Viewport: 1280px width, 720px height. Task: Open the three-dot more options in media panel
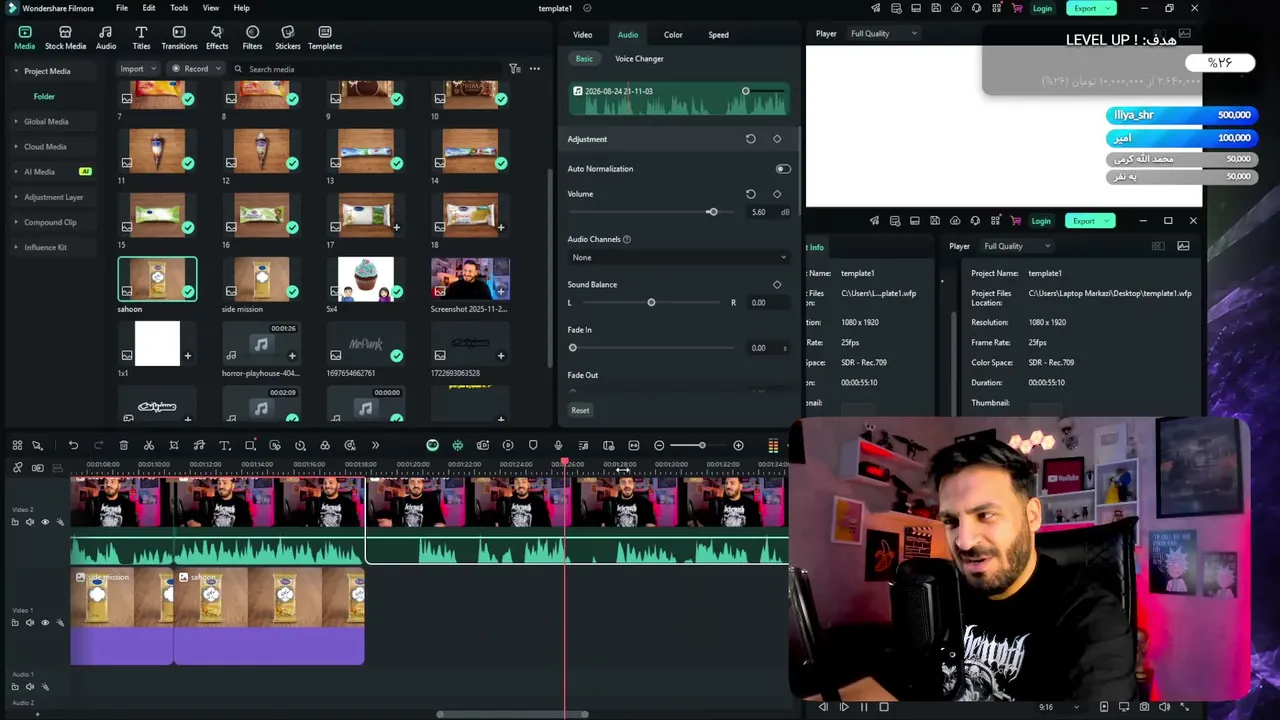[x=535, y=69]
